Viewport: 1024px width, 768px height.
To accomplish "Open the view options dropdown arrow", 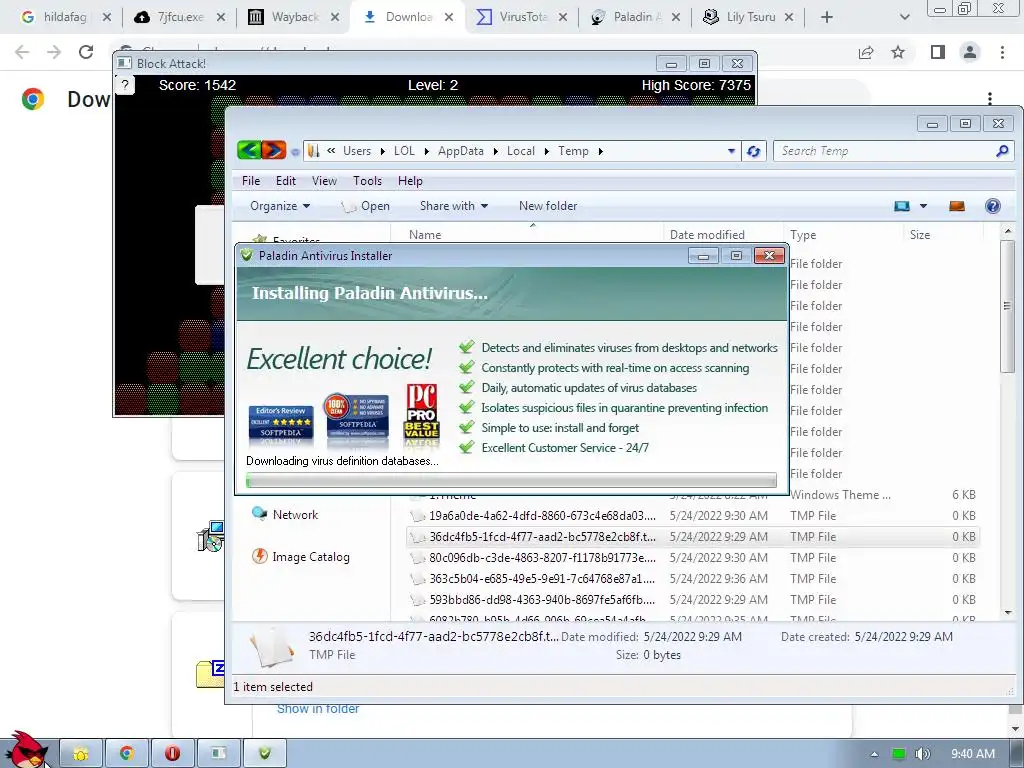I will (923, 206).
